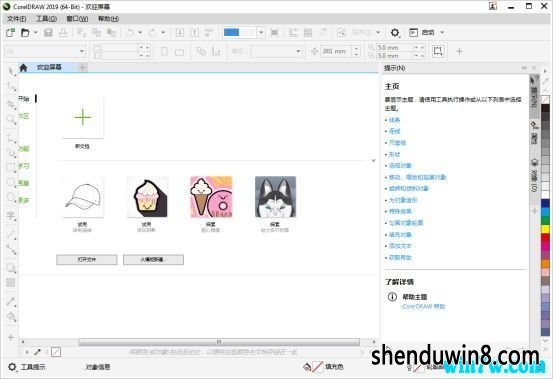Click the Save floppy disk icon
553x379 pixels.
coord(48,33)
